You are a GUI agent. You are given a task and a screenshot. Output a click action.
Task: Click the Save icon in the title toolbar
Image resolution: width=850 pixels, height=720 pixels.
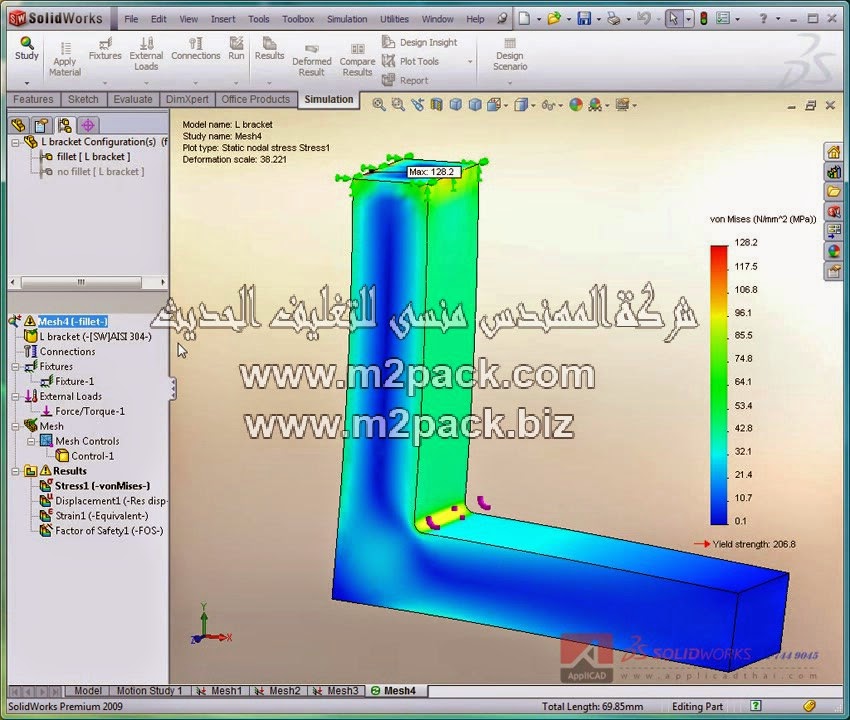584,19
